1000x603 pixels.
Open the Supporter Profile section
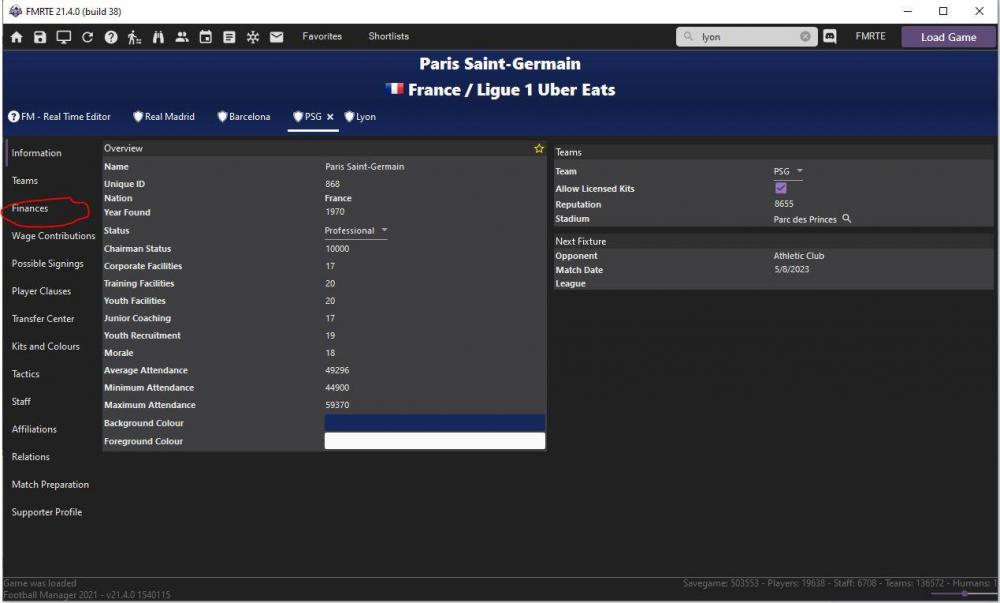click(x=47, y=512)
